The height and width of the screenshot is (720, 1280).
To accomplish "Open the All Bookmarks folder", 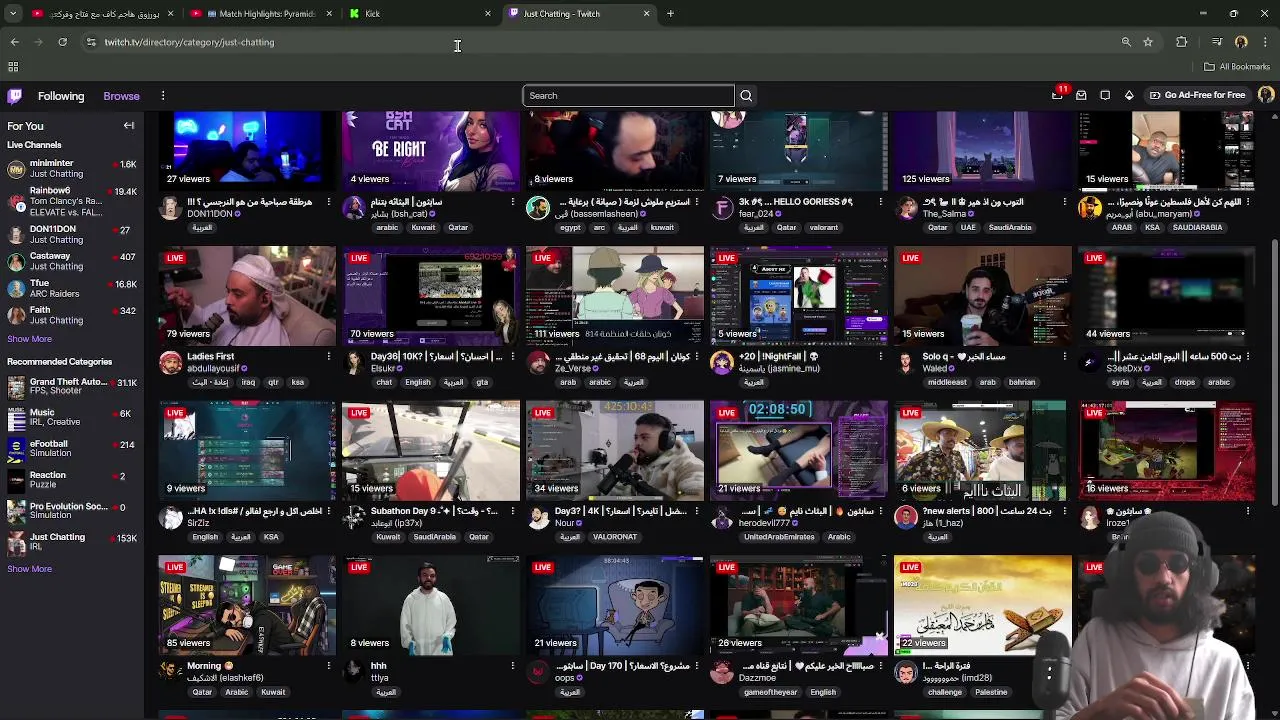I will [1237, 67].
